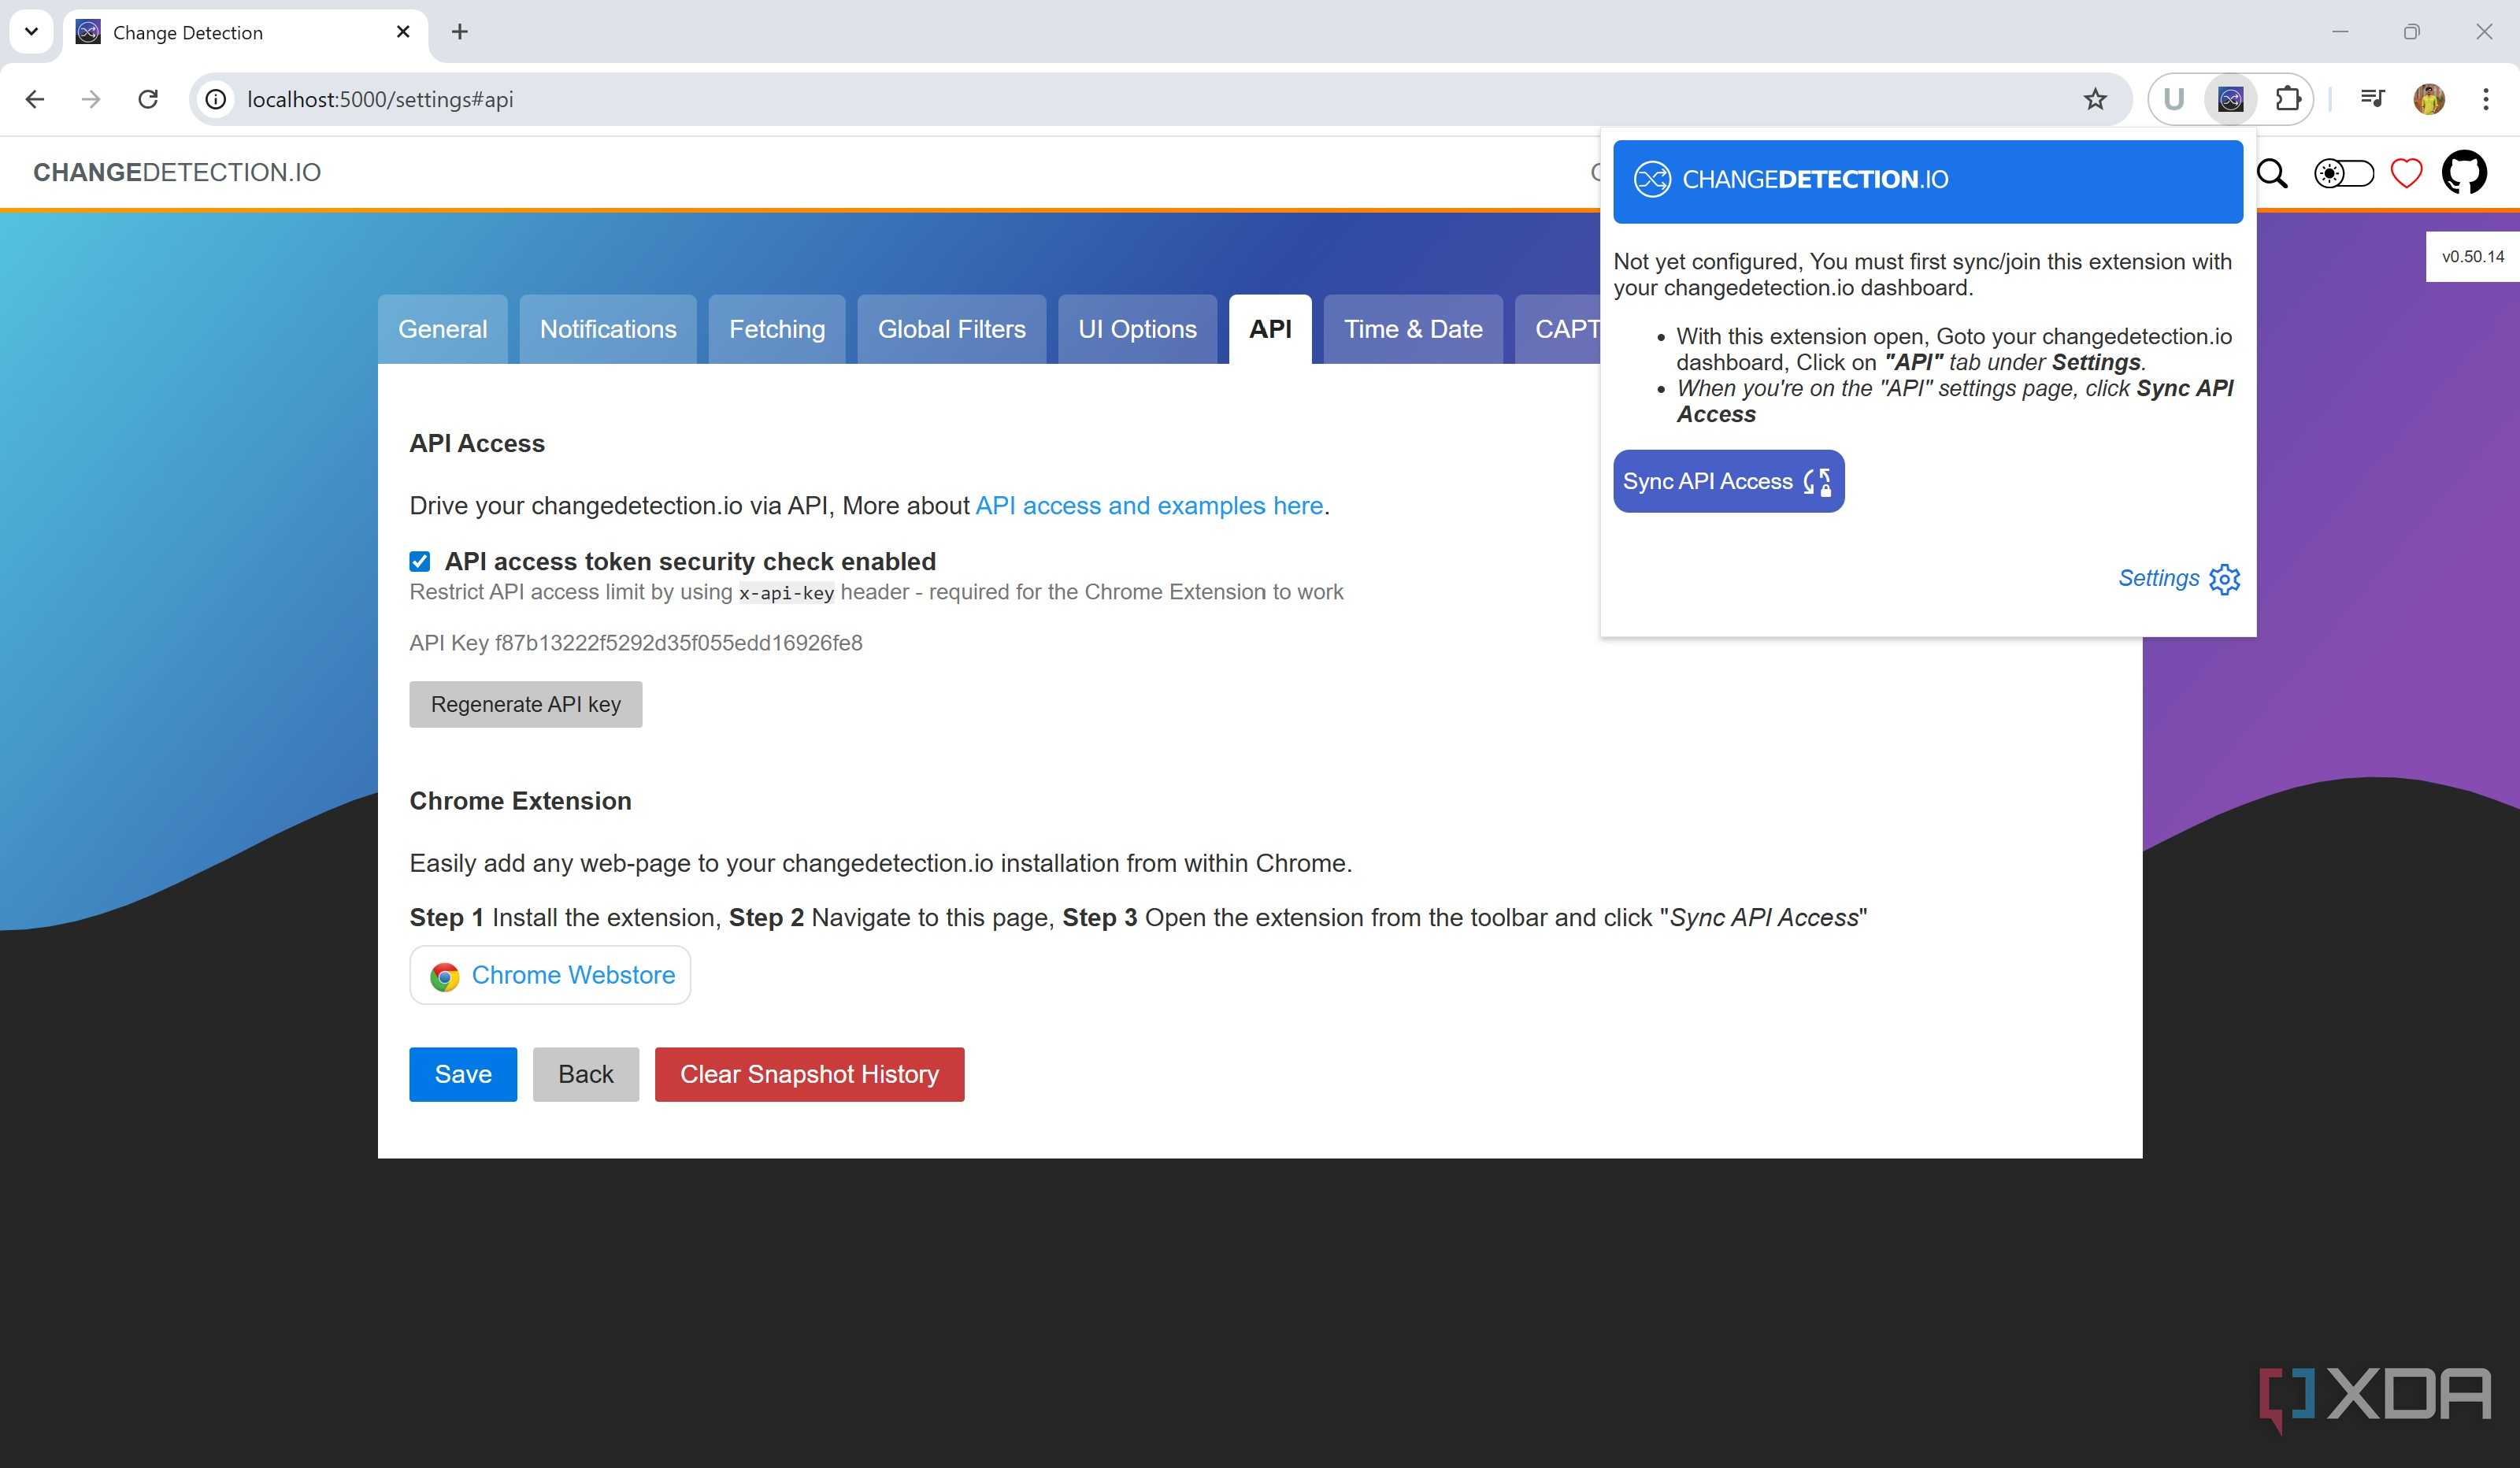Open Chrome's three-dot menu
Image resolution: width=2520 pixels, height=1468 pixels.
pos(2486,99)
